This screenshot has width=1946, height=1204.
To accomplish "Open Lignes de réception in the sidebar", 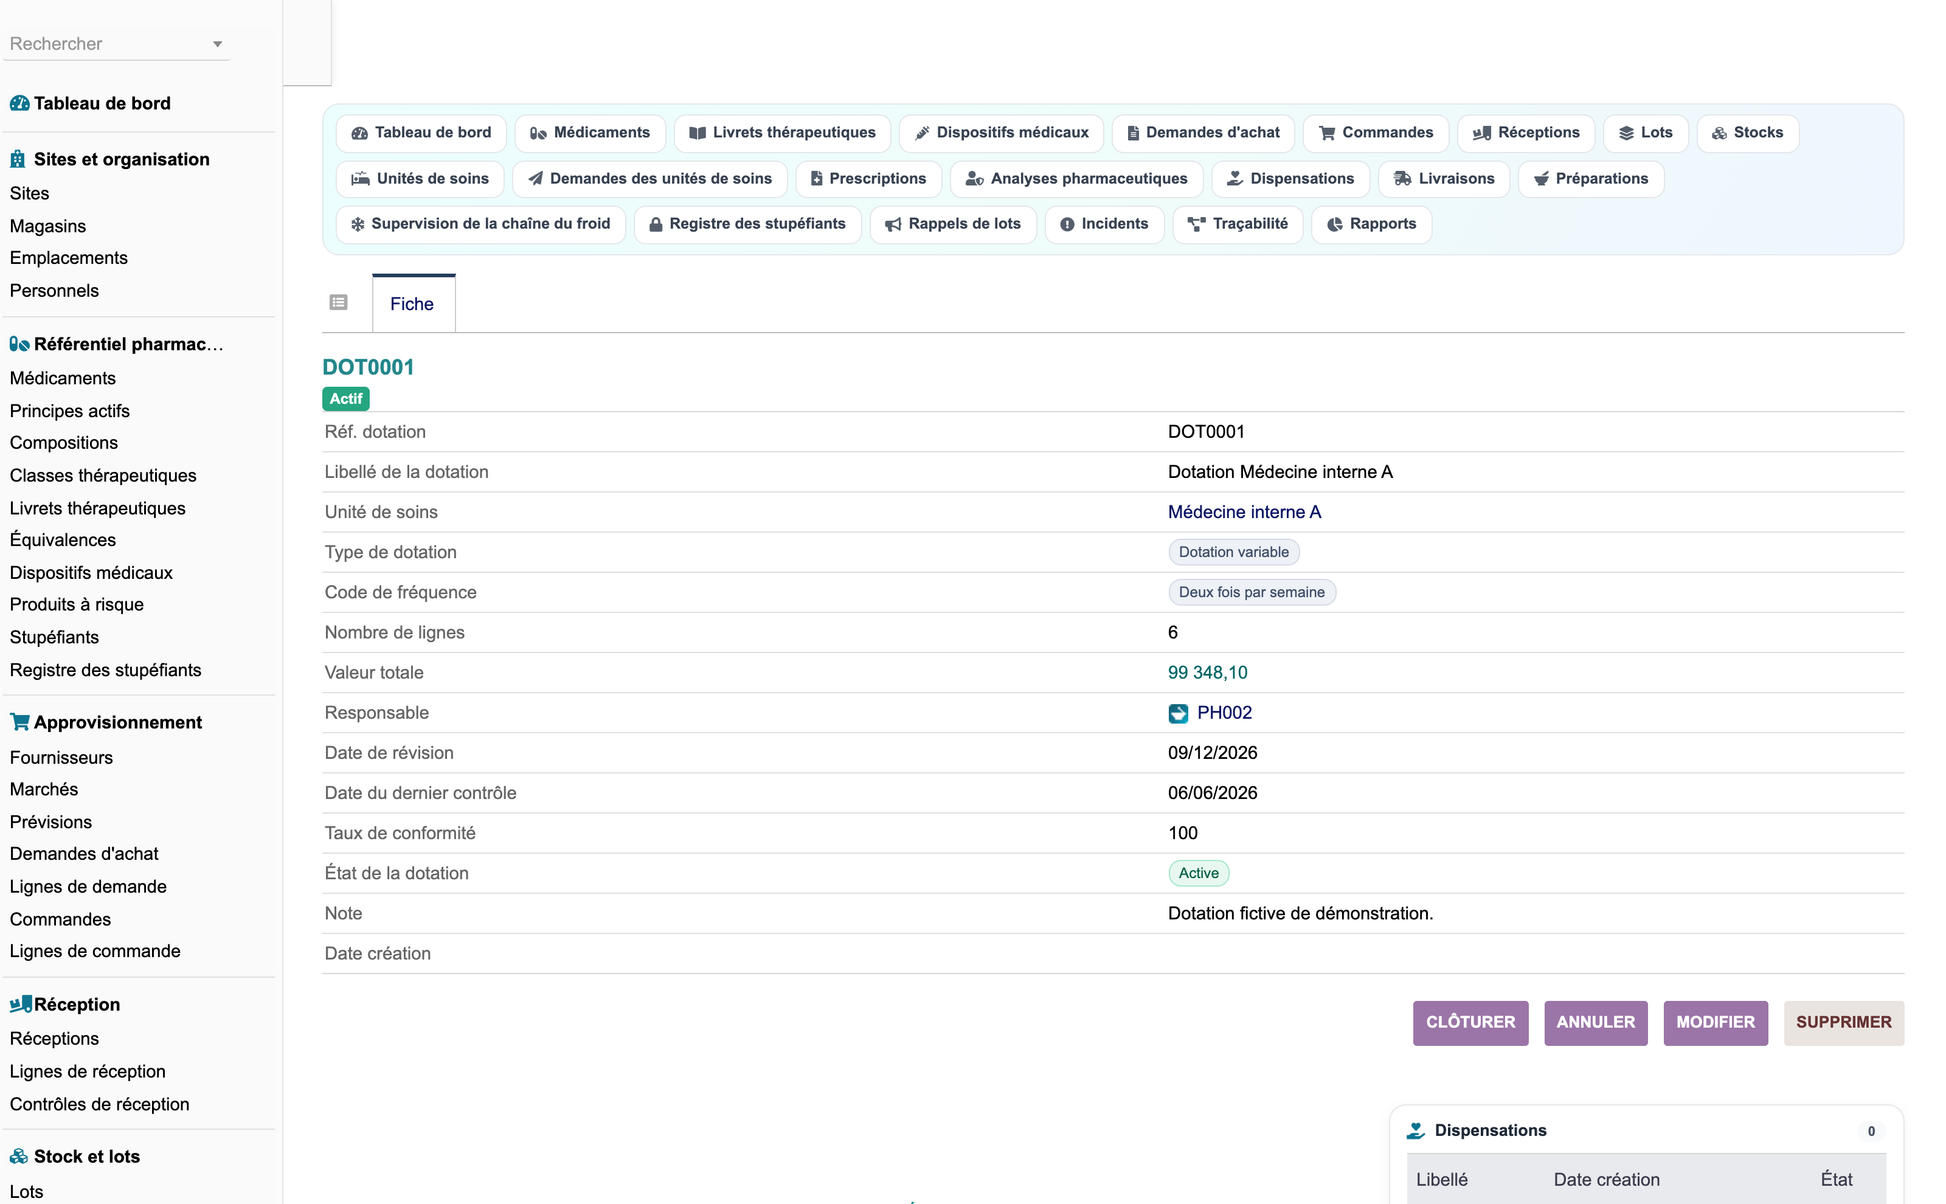I will pos(88,1072).
